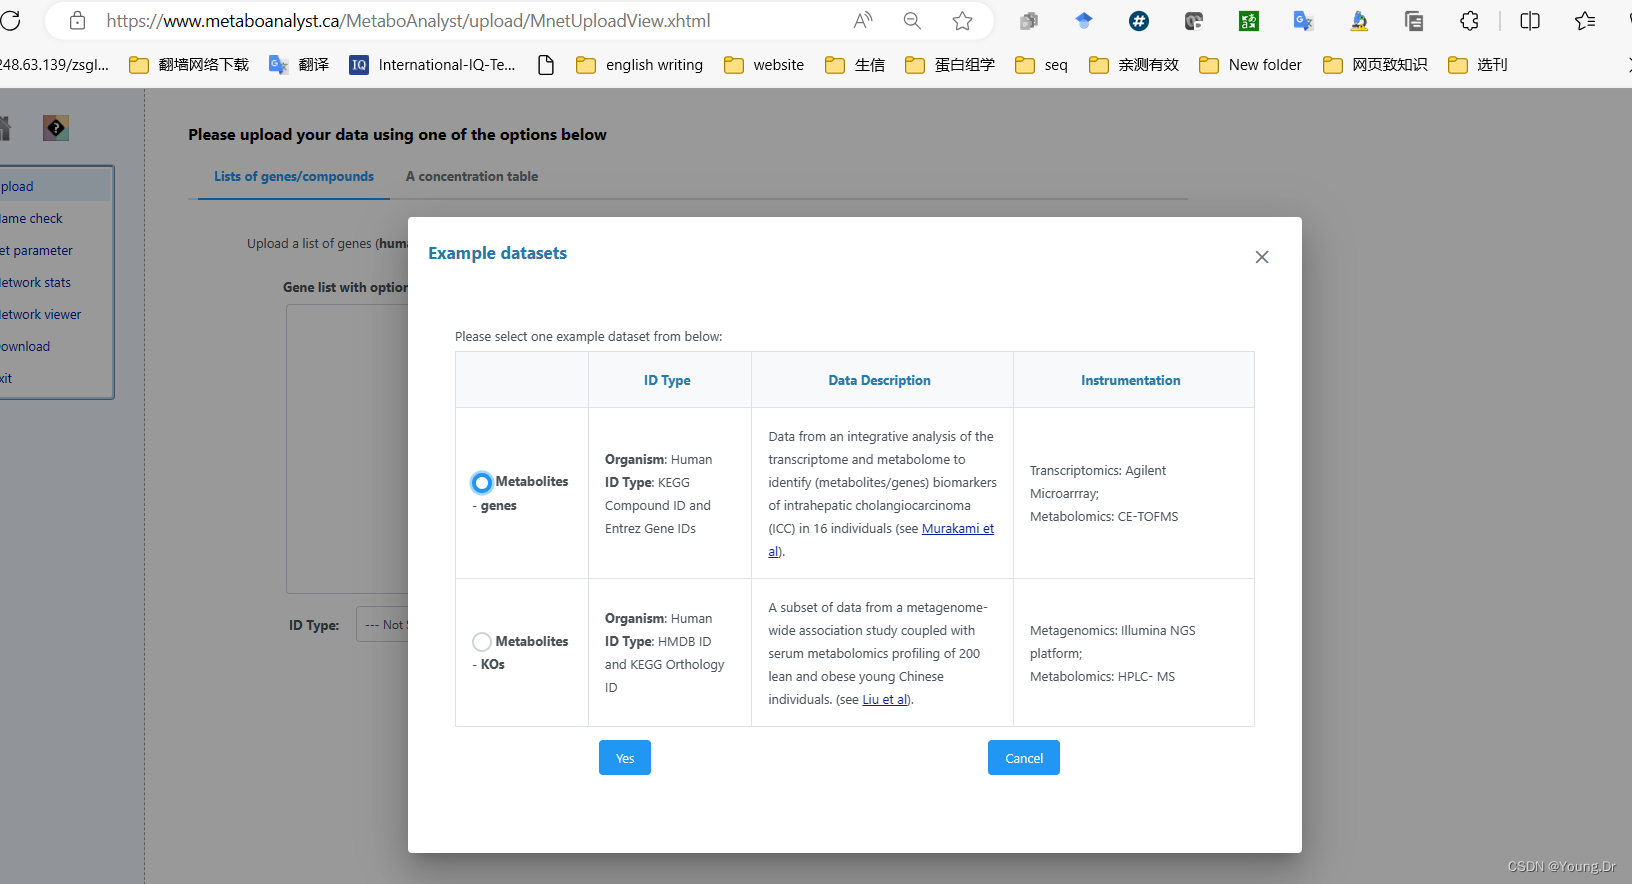Screen dimensions: 1632x884
Task: Close the Example datasets dialog with X
Action: pyautogui.click(x=1262, y=257)
